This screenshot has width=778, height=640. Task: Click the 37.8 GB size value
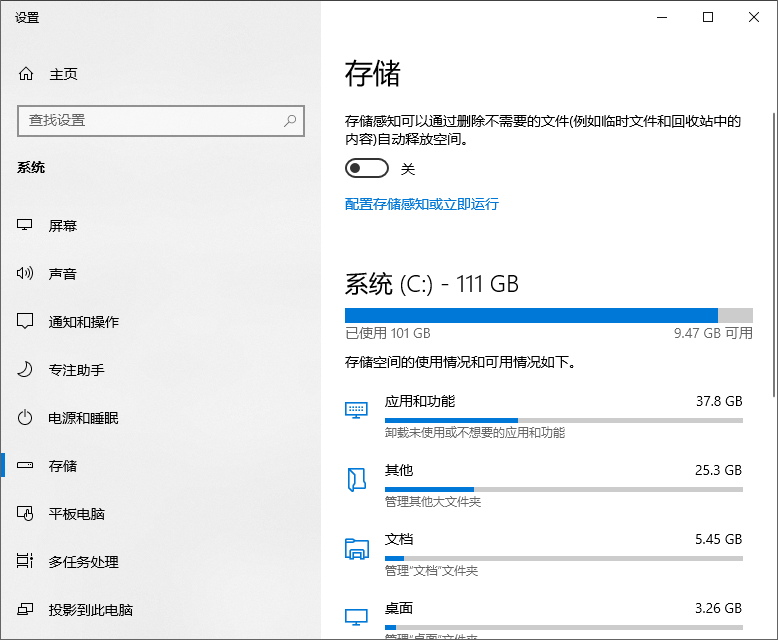tap(719, 401)
